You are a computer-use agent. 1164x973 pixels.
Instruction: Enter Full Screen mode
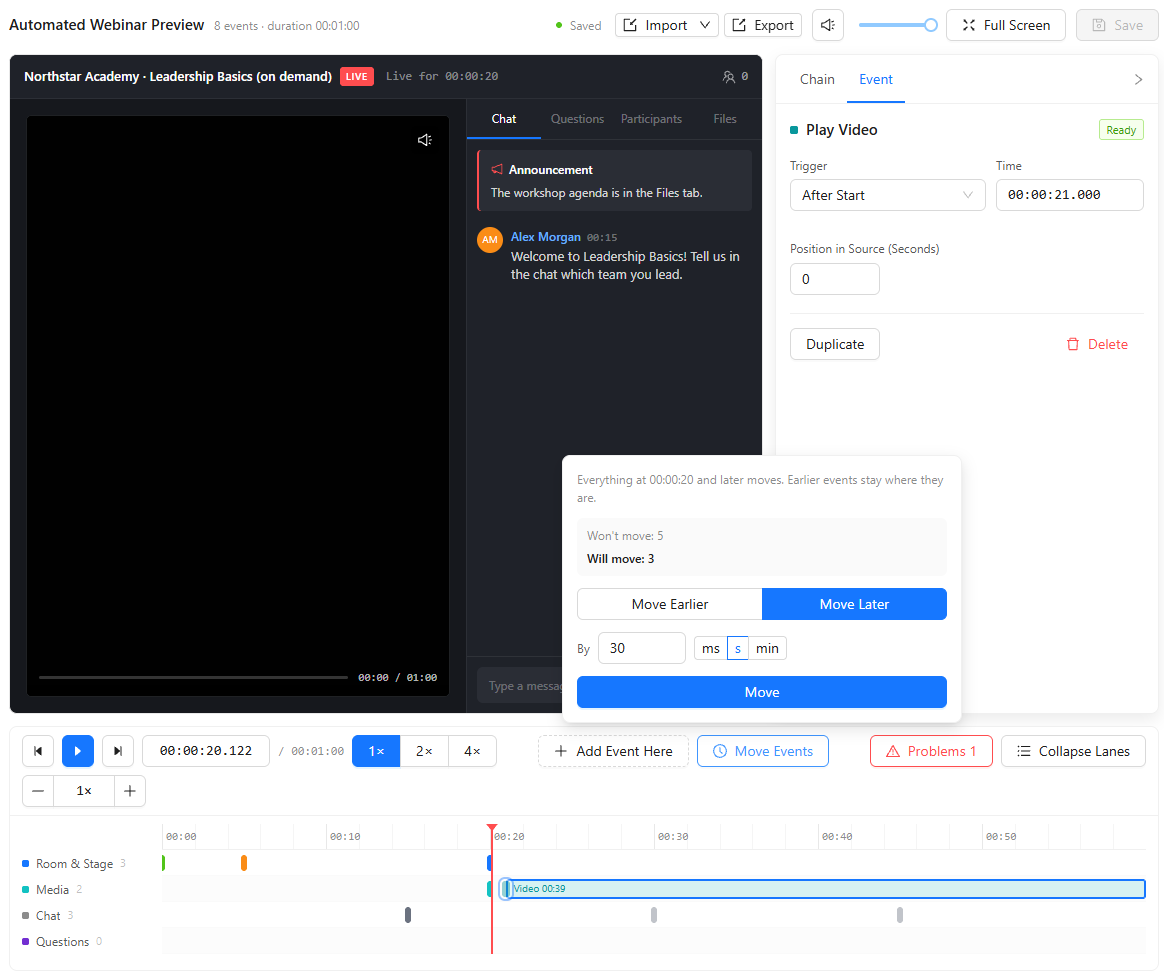click(1006, 25)
